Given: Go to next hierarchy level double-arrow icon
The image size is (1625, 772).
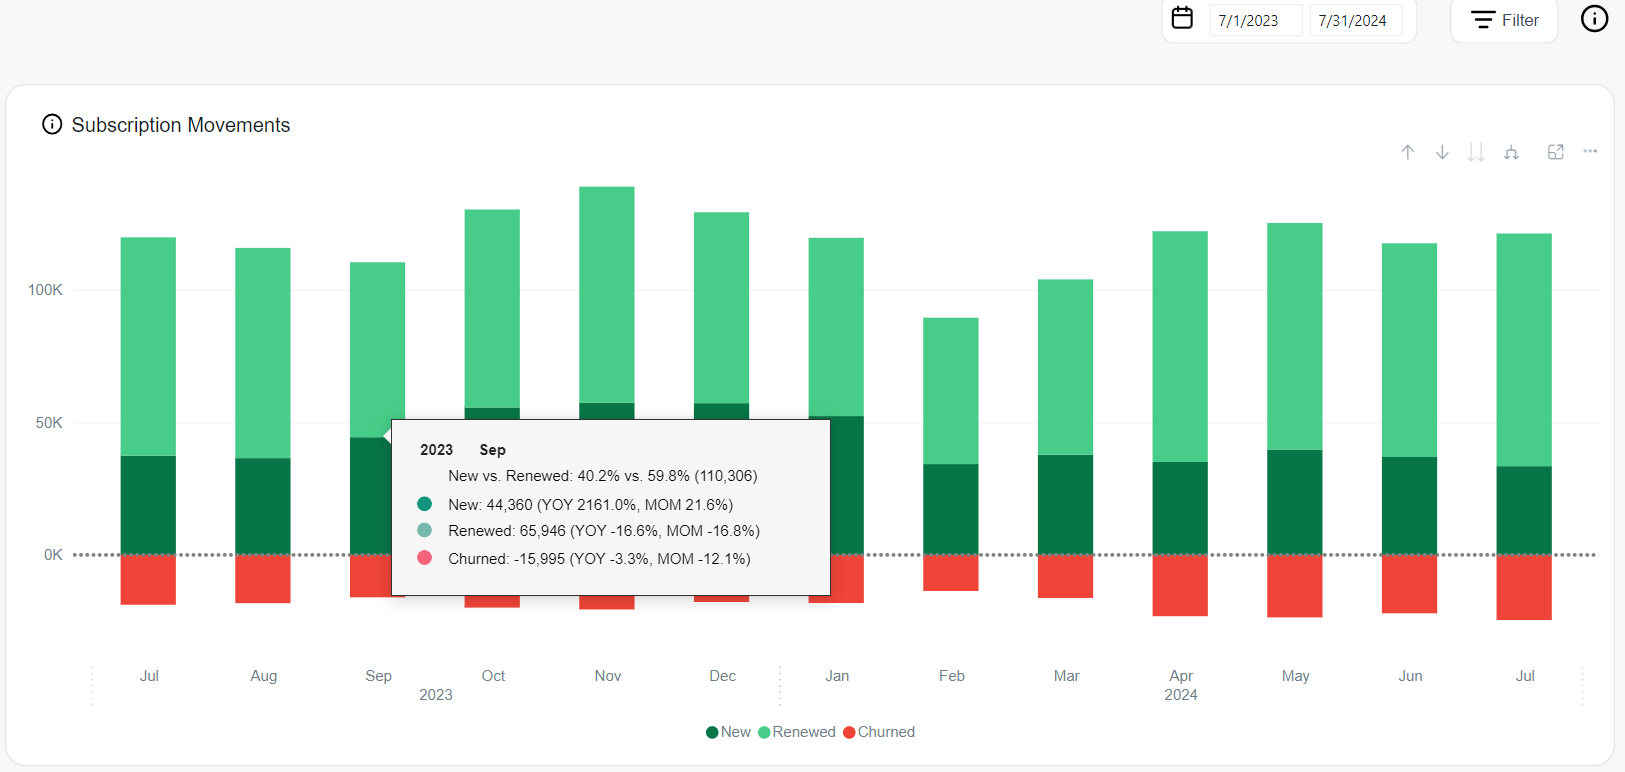Looking at the screenshot, I should pos(1476,152).
